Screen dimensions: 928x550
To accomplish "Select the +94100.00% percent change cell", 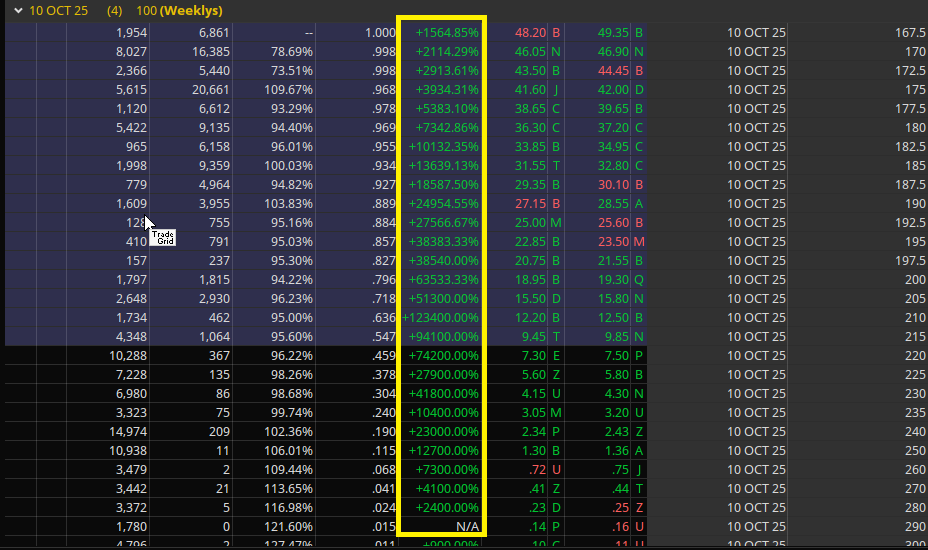I will [445, 336].
